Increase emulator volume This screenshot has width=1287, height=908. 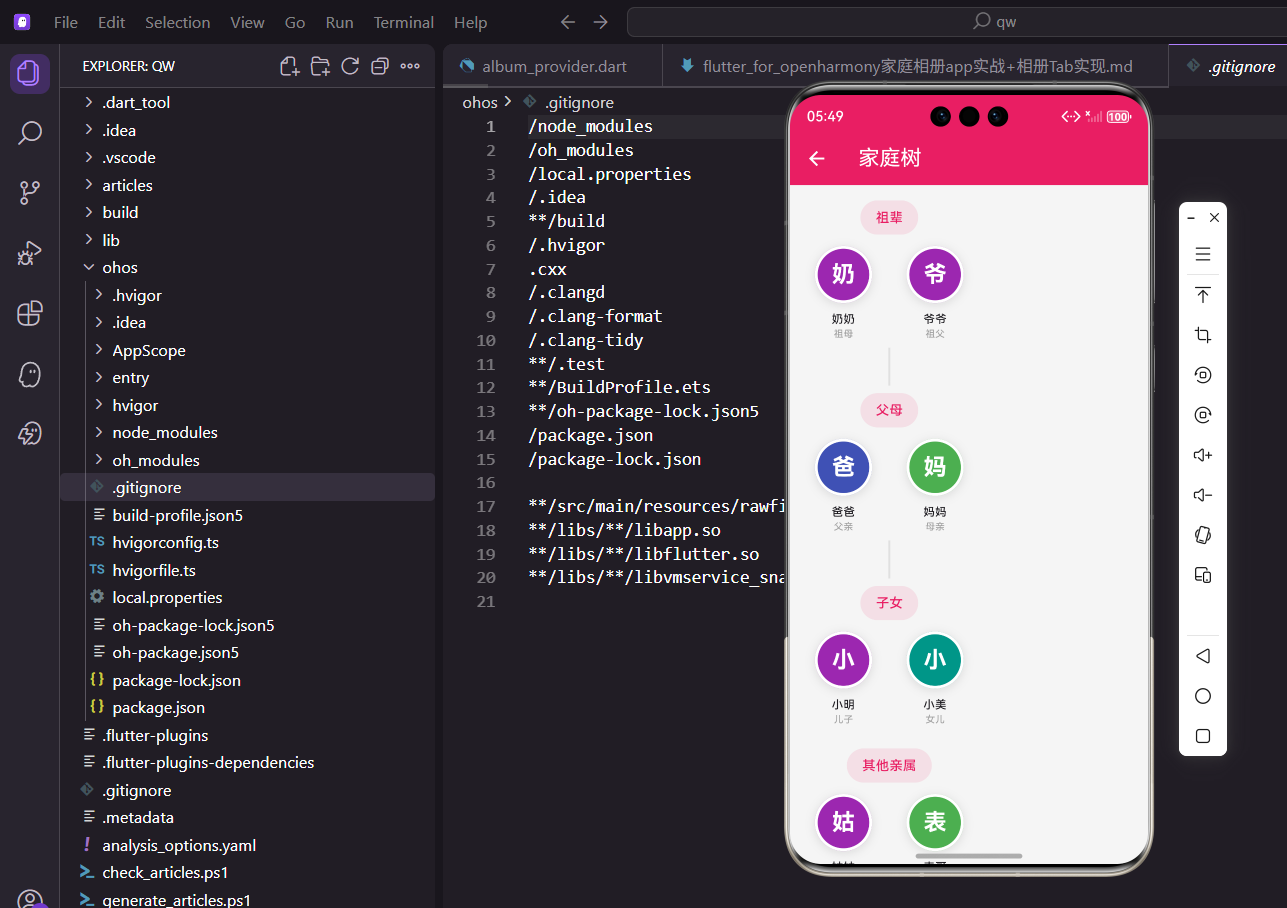[1202, 454]
